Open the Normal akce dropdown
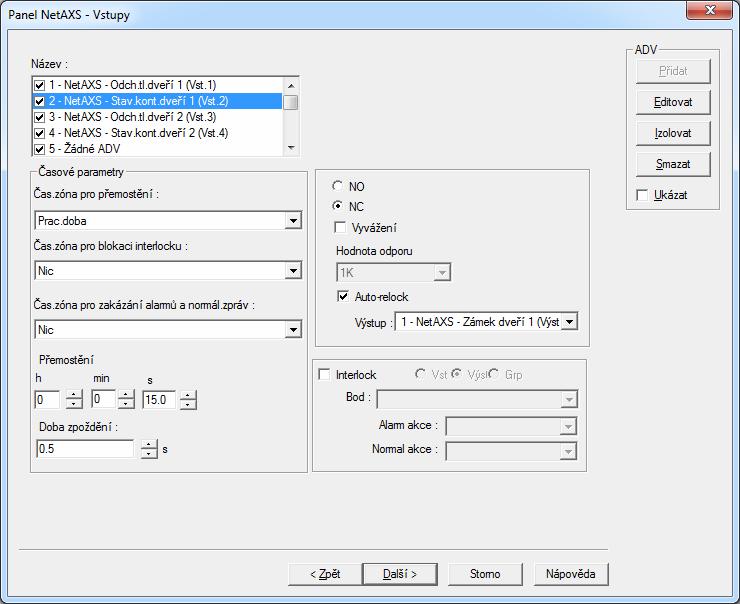This screenshot has width=740, height=604. (568, 451)
